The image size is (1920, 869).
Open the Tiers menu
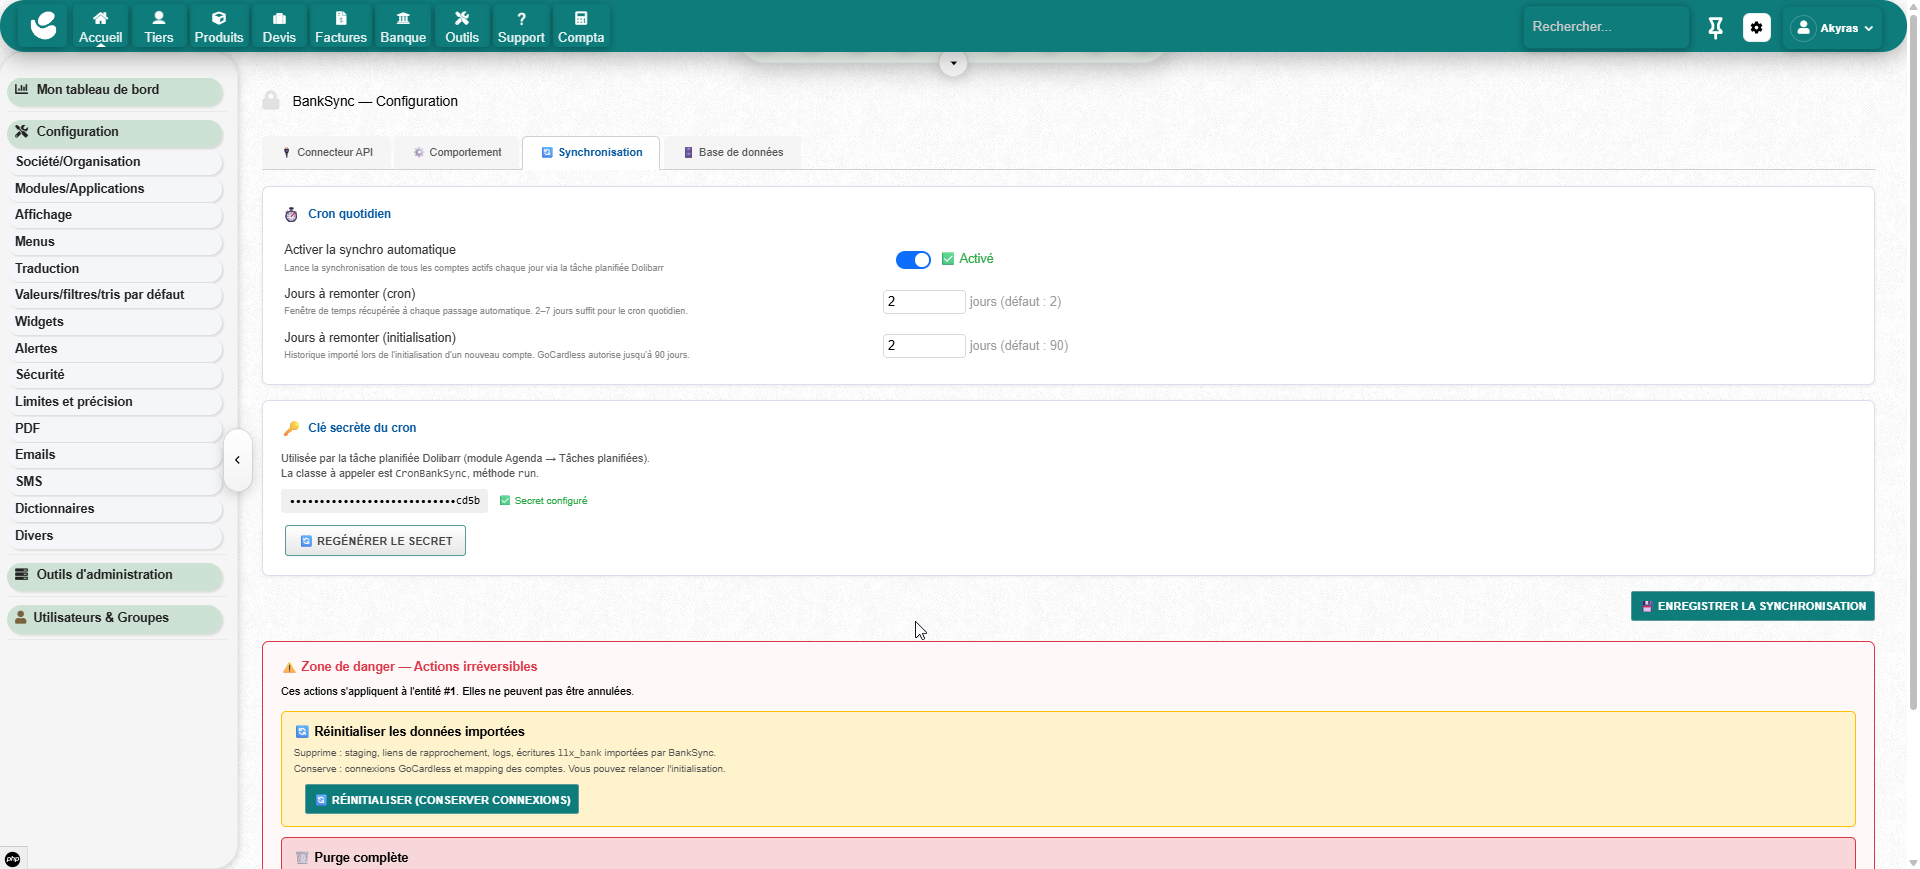(159, 27)
